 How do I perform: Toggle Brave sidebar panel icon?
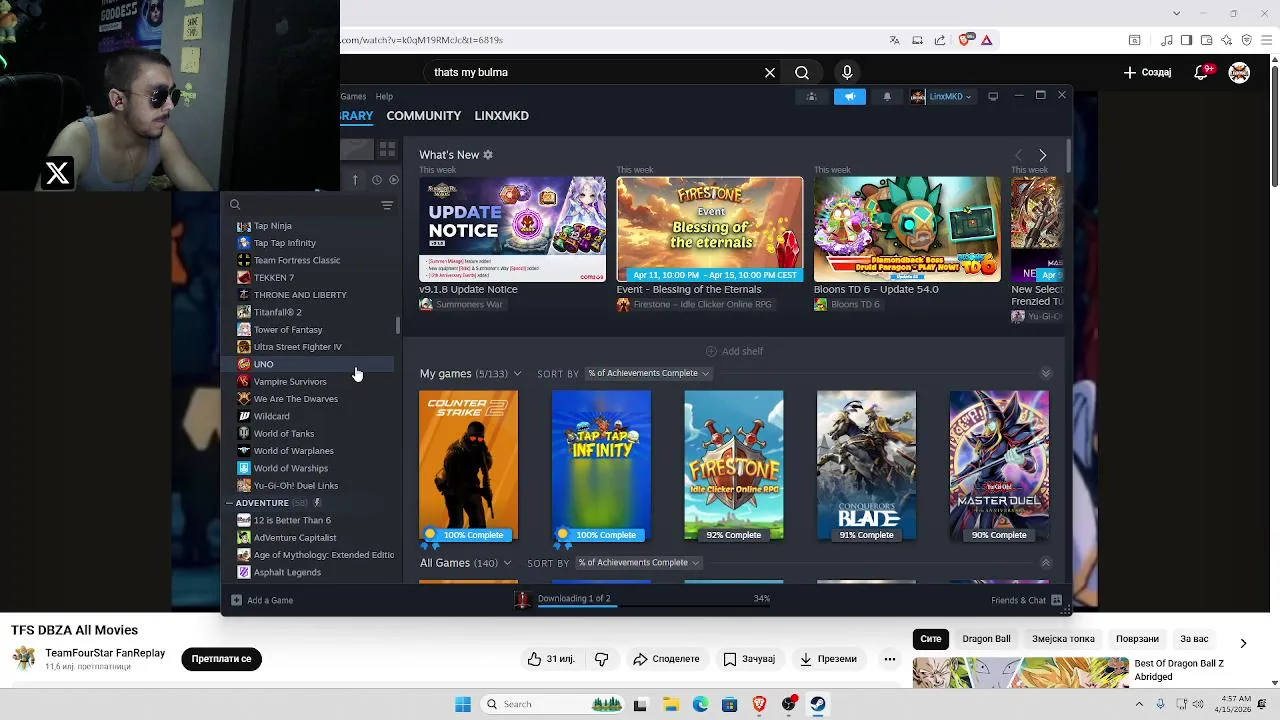pos(1186,40)
